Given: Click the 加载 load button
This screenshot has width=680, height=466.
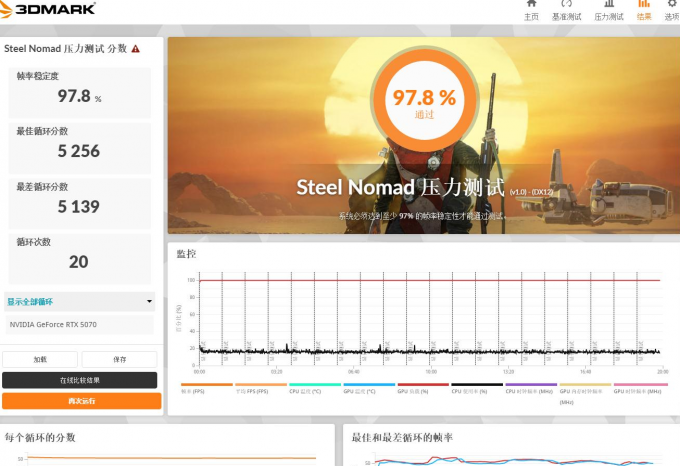Looking at the screenshot, I should 40,359.
